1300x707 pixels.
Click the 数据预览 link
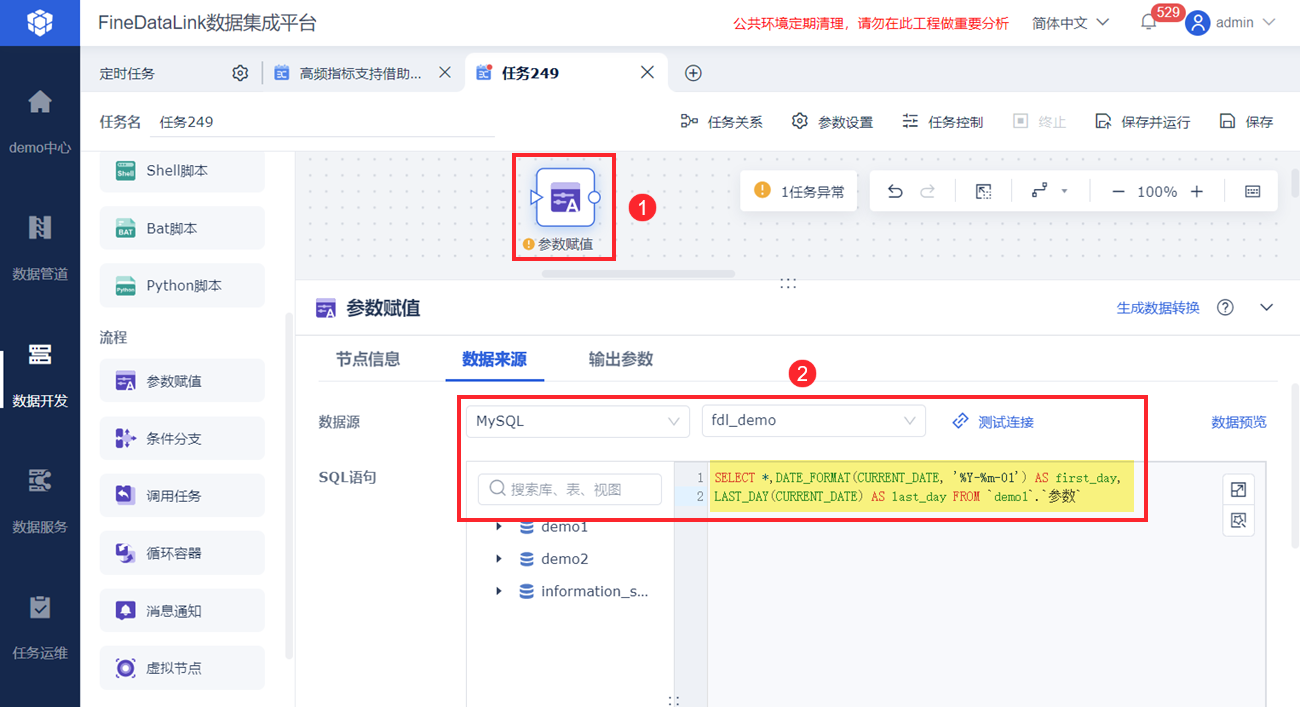(1239, 422)
